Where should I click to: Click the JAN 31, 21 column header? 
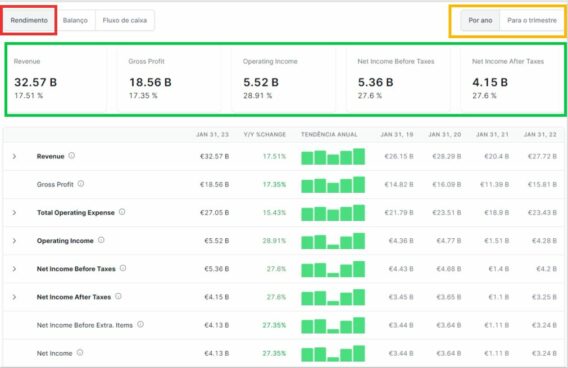click(493, 134)
